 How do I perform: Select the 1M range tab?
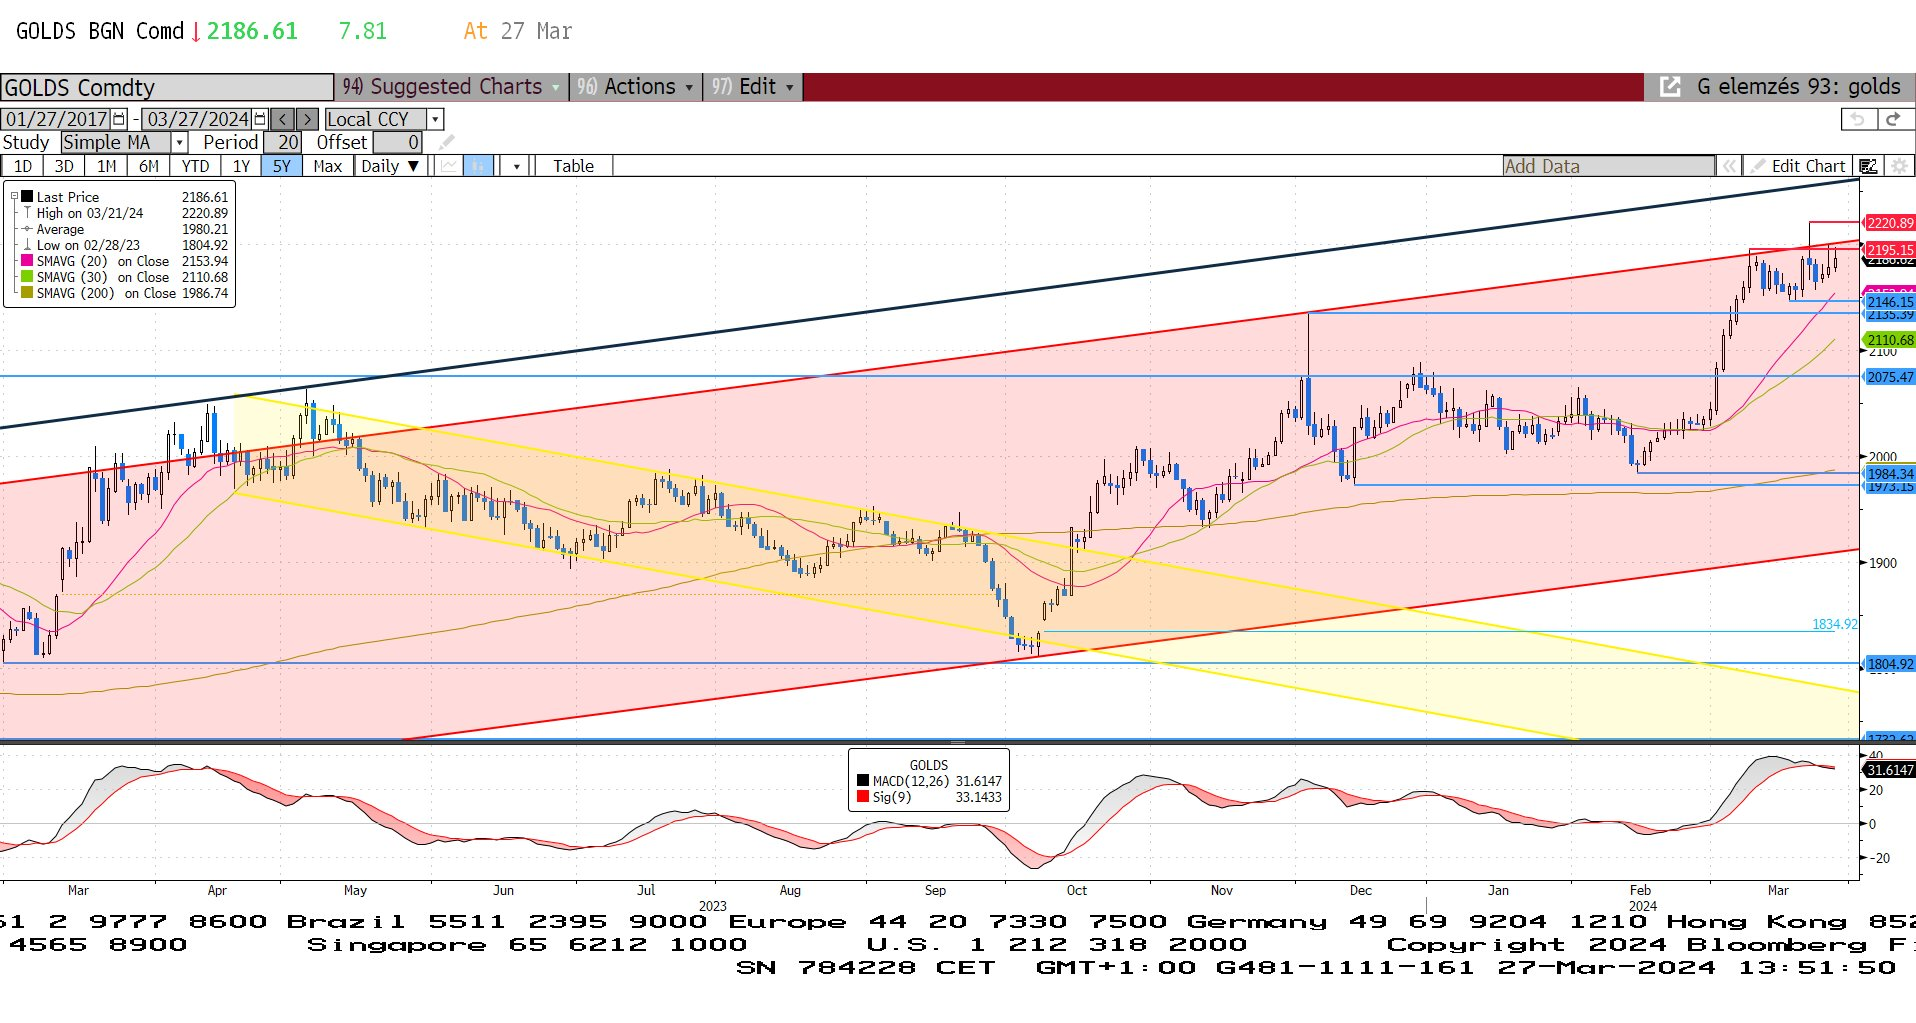pyautogui.click(x=107, y=166)
